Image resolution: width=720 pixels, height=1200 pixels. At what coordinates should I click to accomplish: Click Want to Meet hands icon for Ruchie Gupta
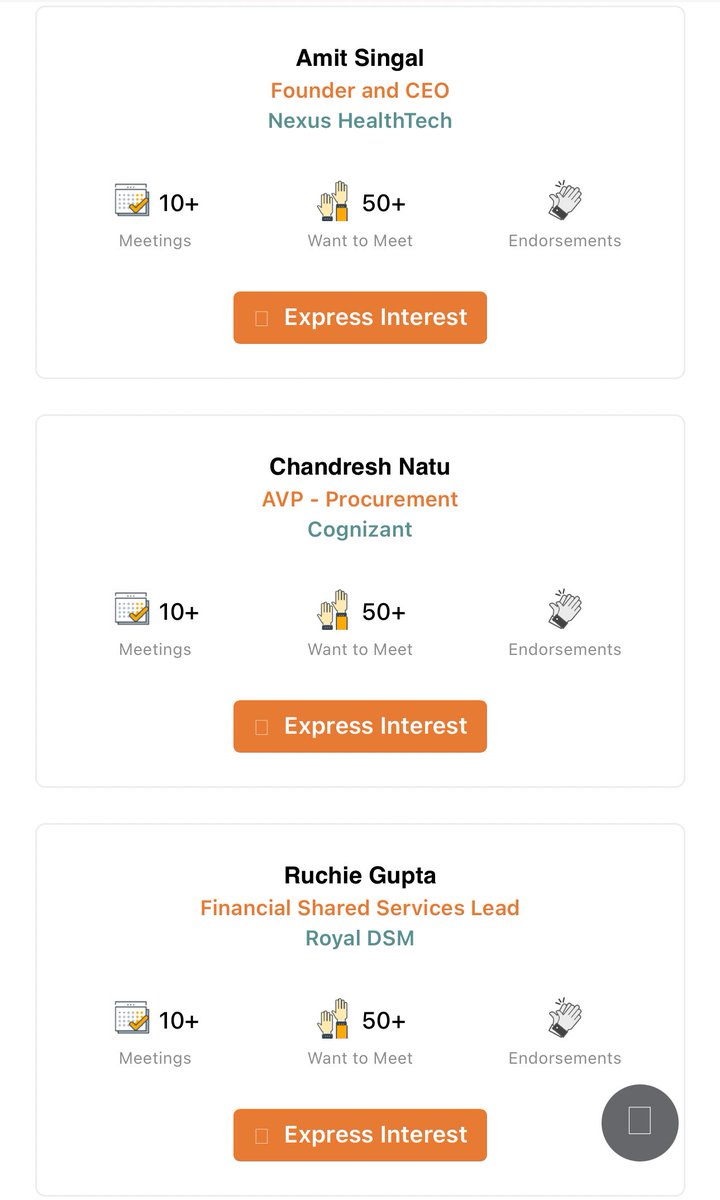click(x=333, y=1018)
